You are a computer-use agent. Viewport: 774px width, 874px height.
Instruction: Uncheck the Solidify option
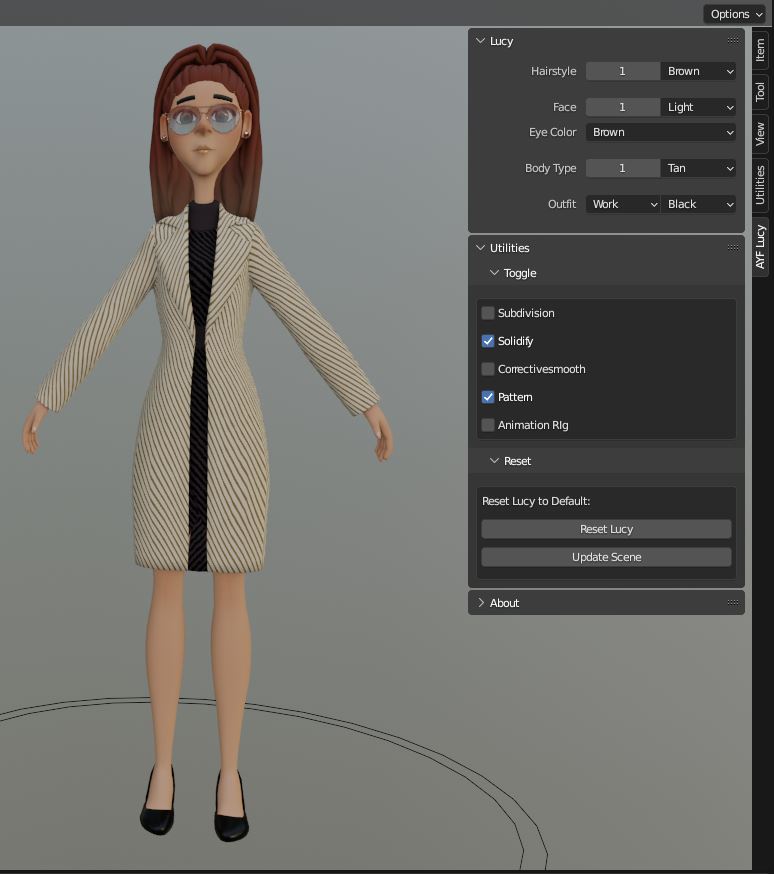488,341
